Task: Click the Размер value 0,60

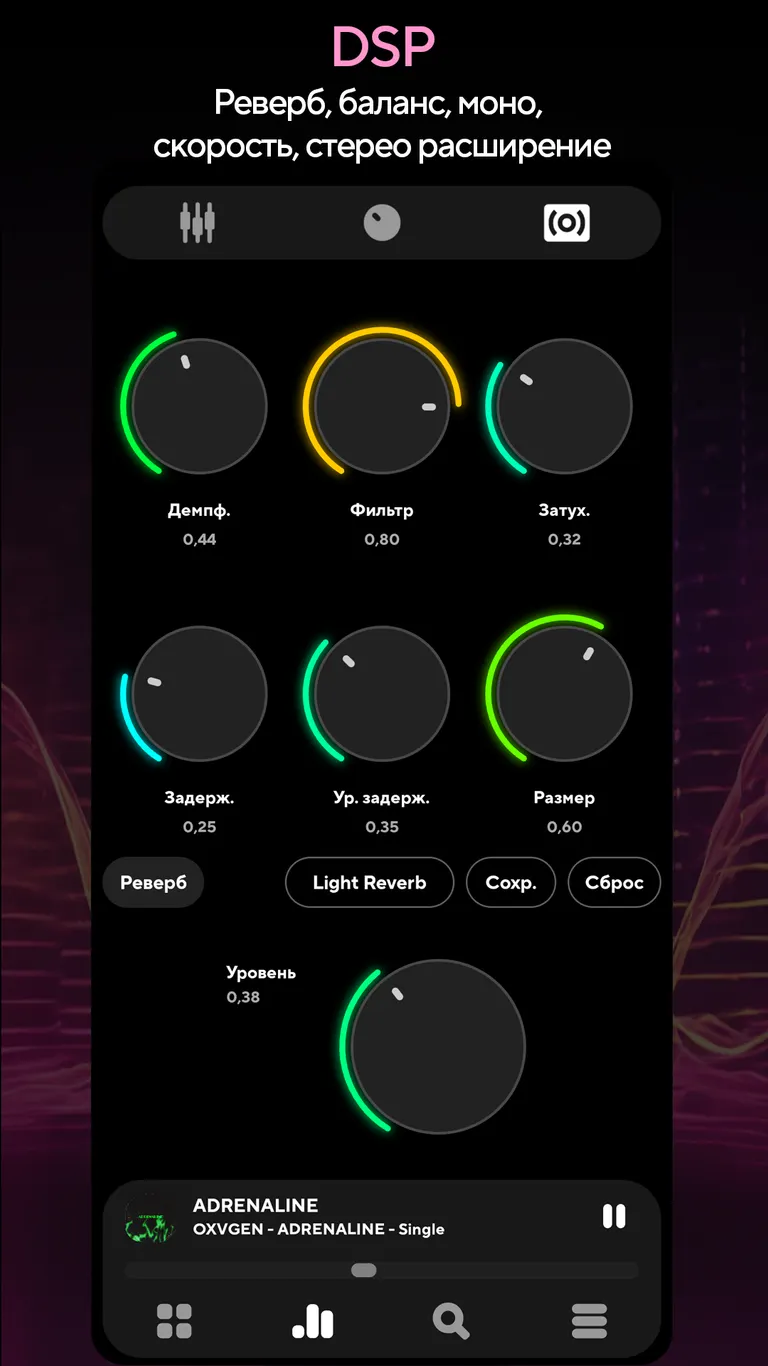Action: point(564,827)
